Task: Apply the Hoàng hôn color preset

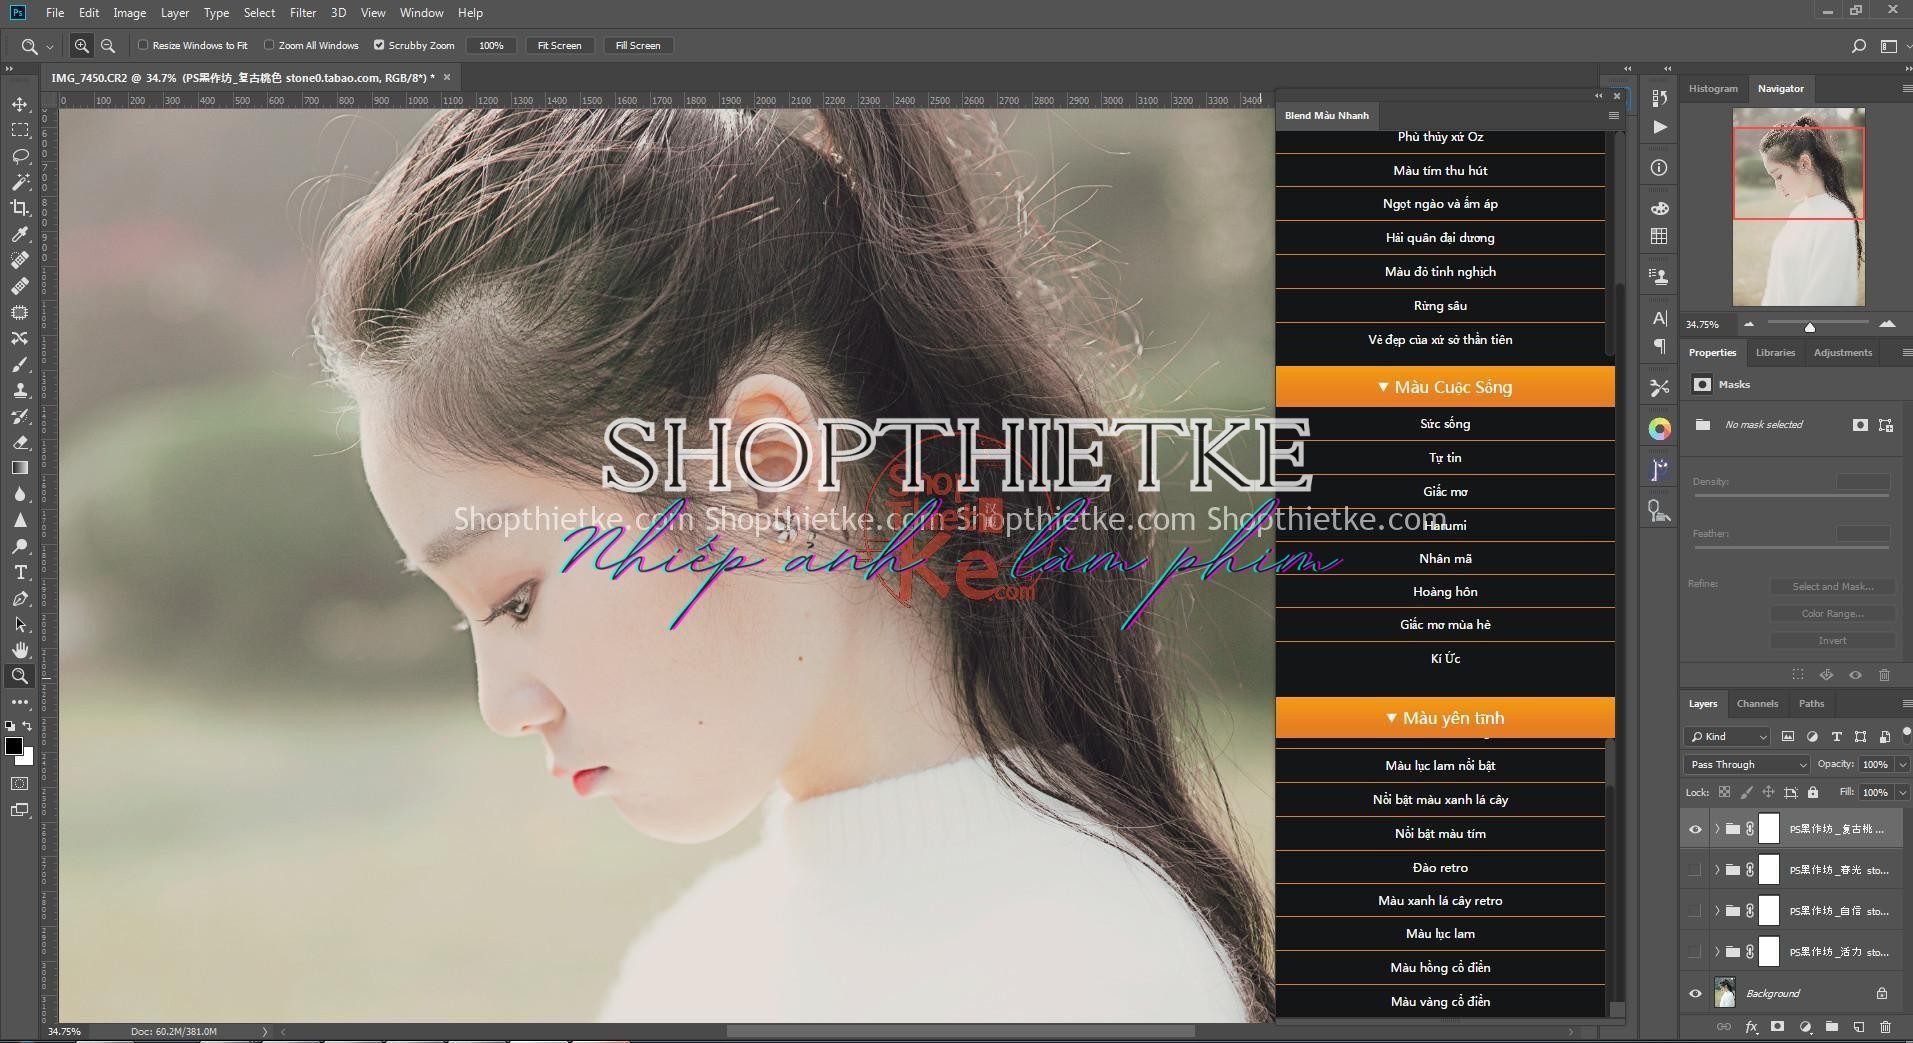Action: 1444,591
